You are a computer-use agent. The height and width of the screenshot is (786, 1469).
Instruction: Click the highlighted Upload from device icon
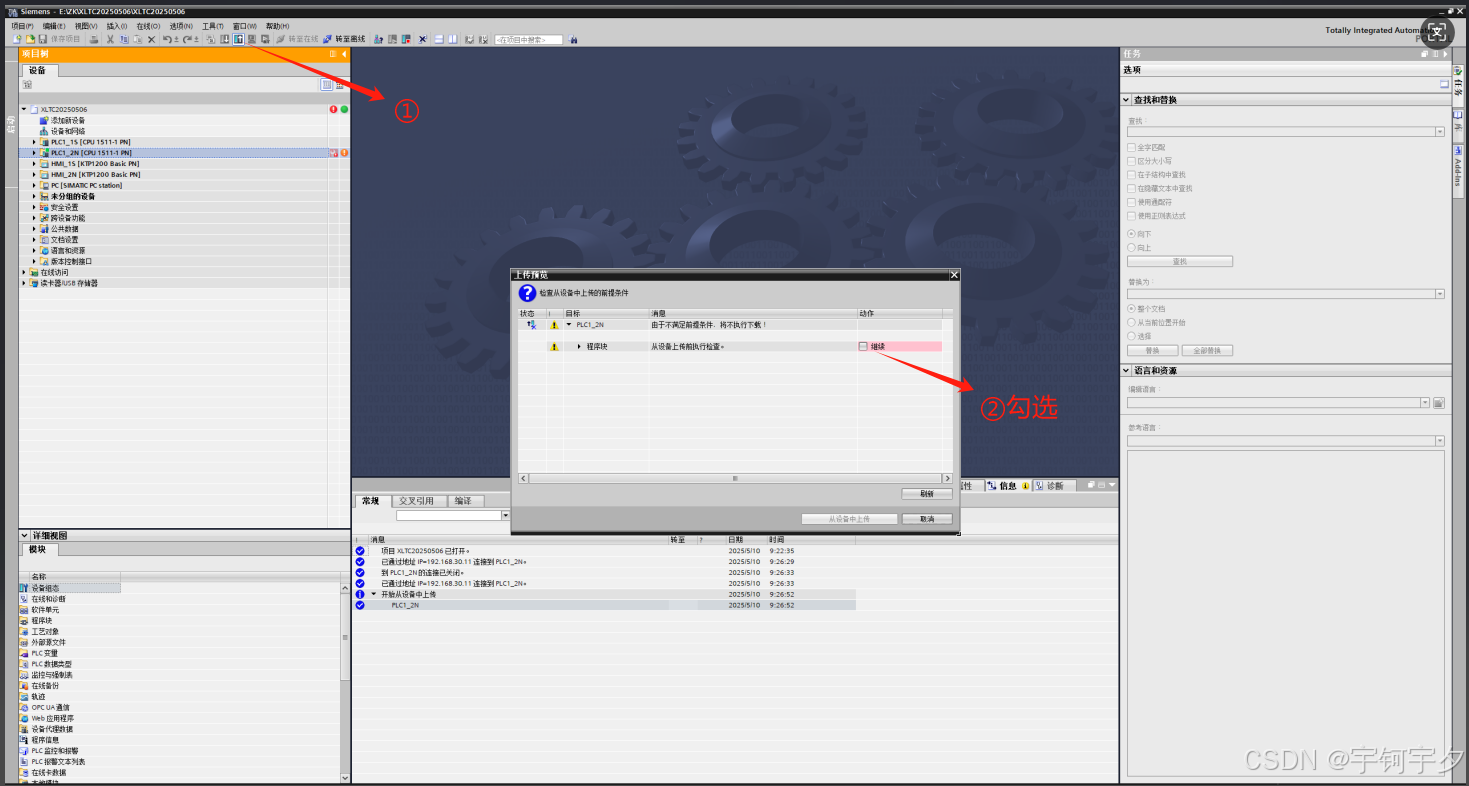(x=238, y=39)
